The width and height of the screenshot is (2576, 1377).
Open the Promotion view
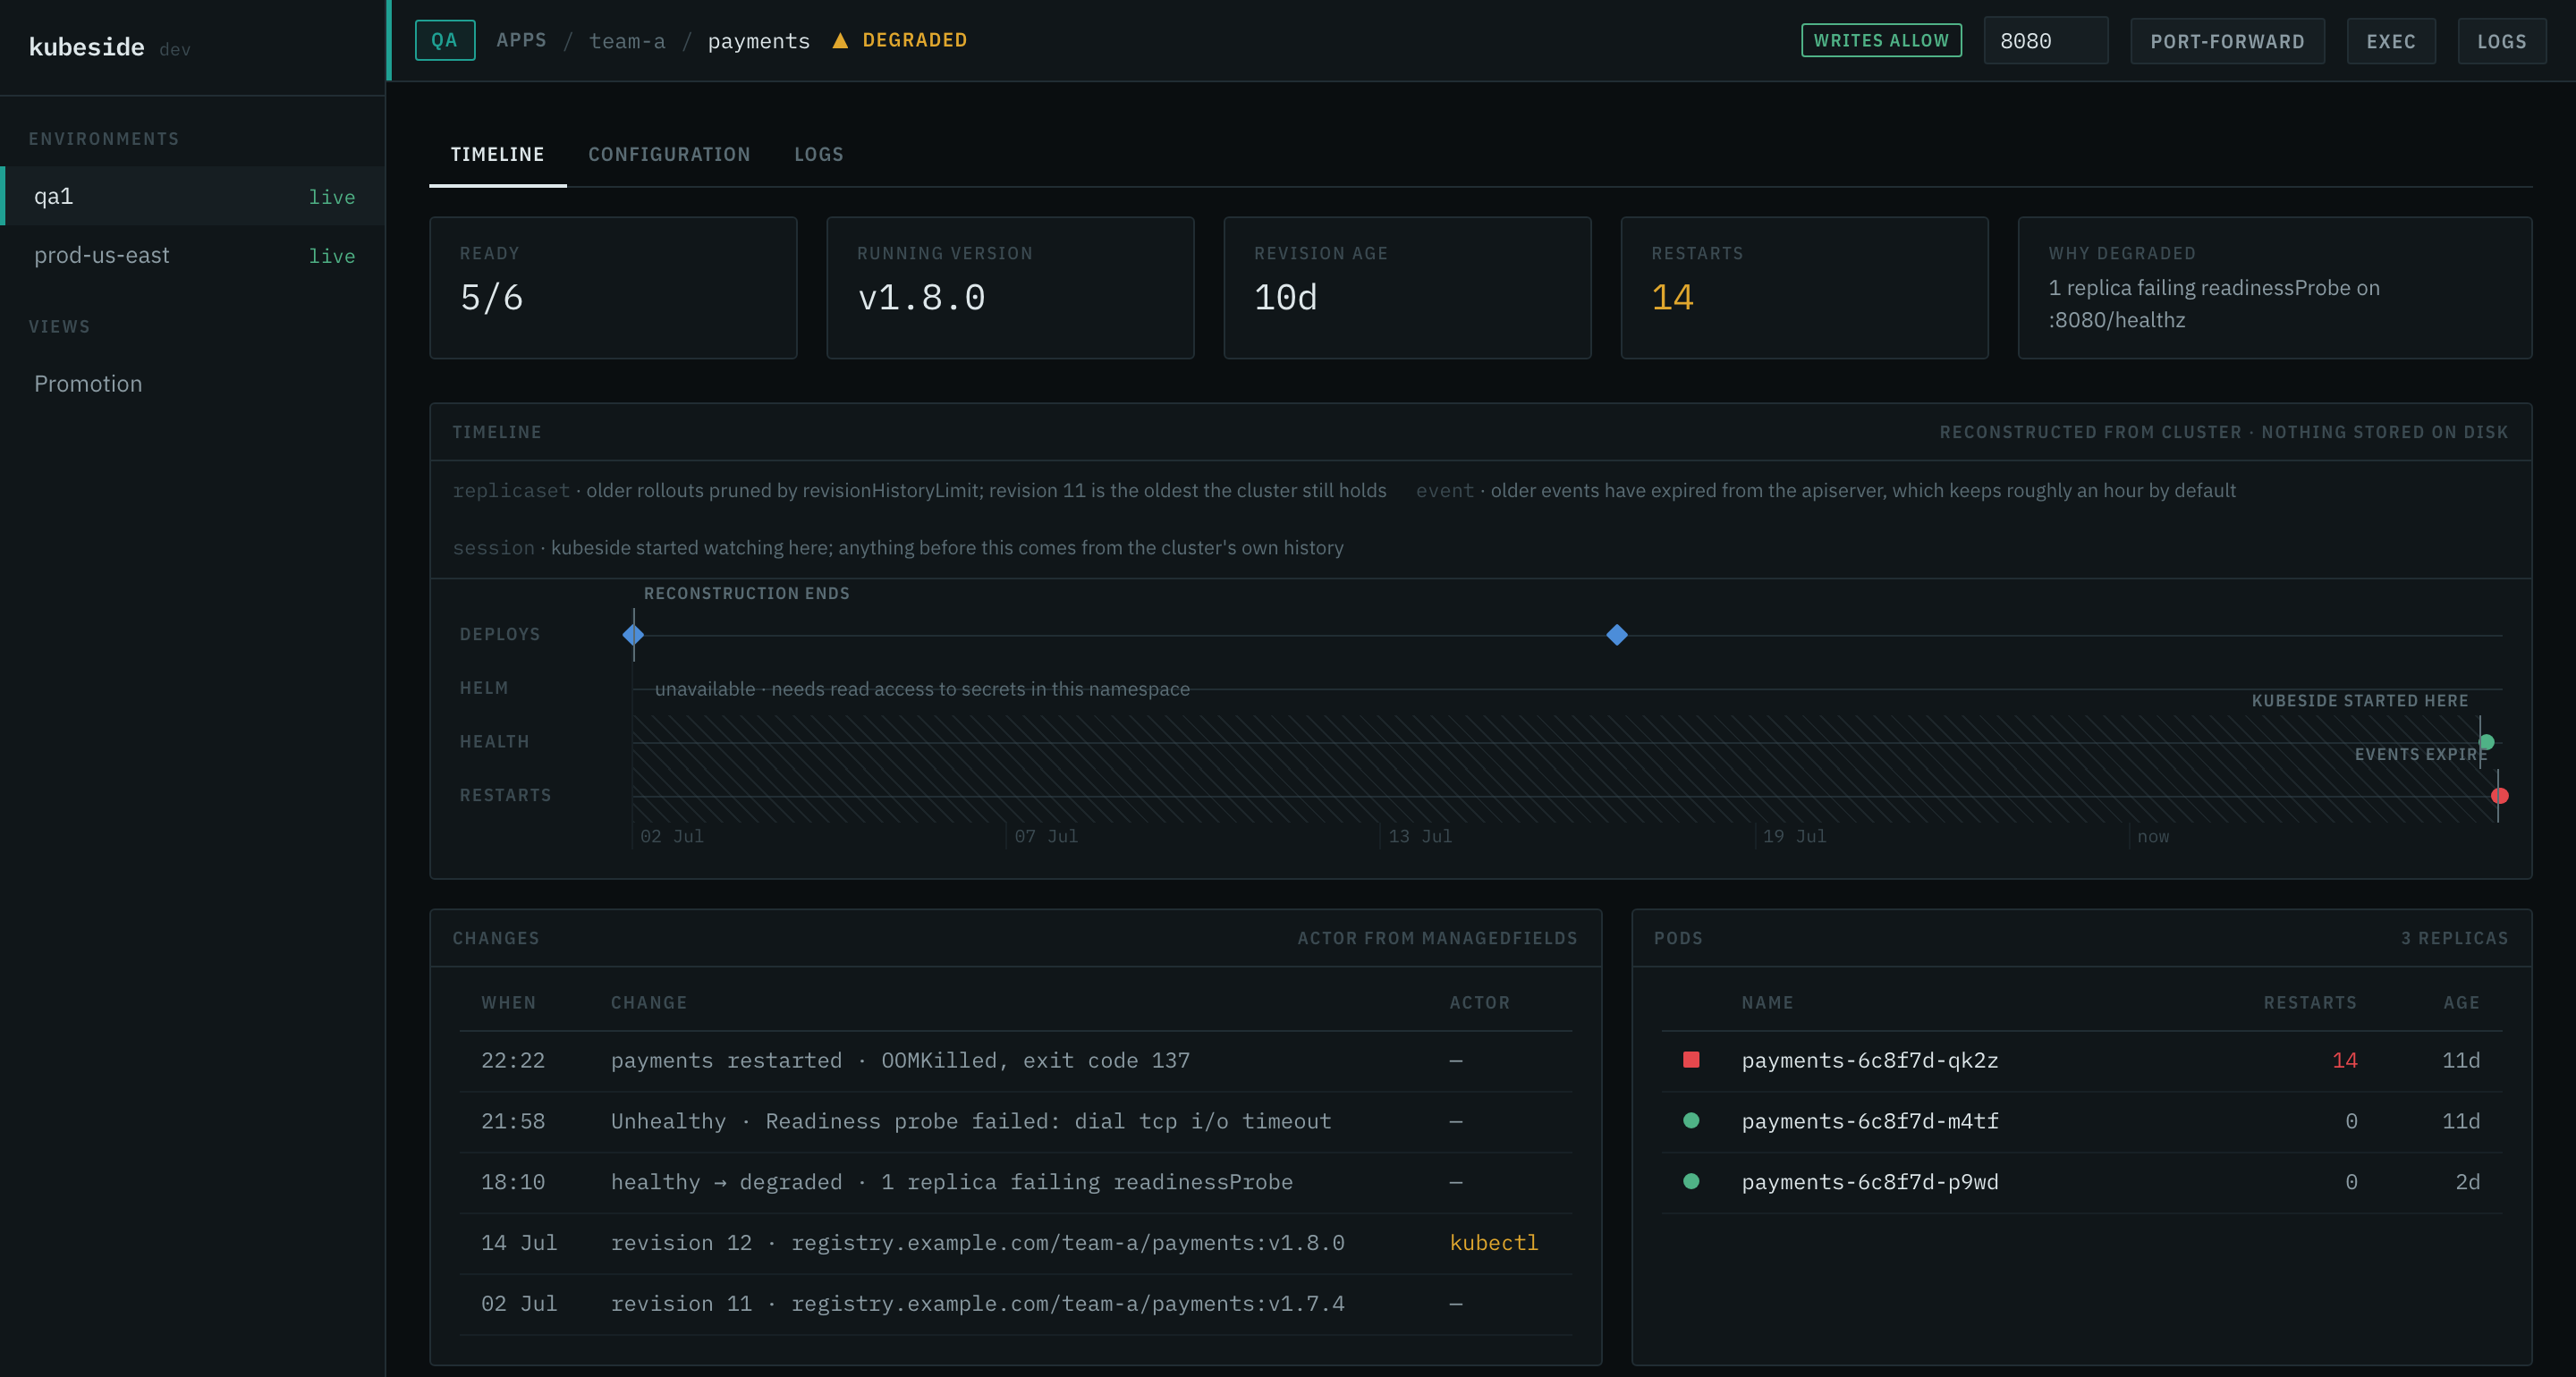click(x=193, y=384)
